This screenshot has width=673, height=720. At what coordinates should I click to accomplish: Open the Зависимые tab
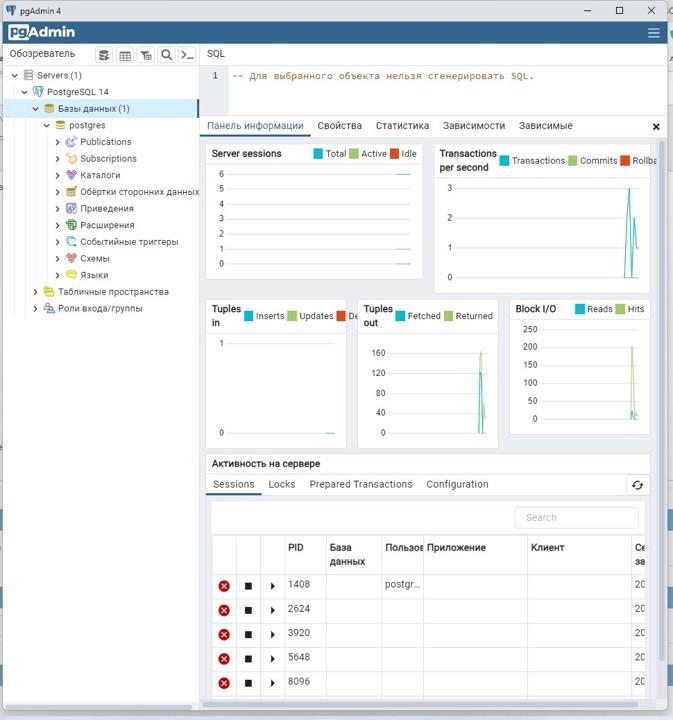(x=546, y=126)
